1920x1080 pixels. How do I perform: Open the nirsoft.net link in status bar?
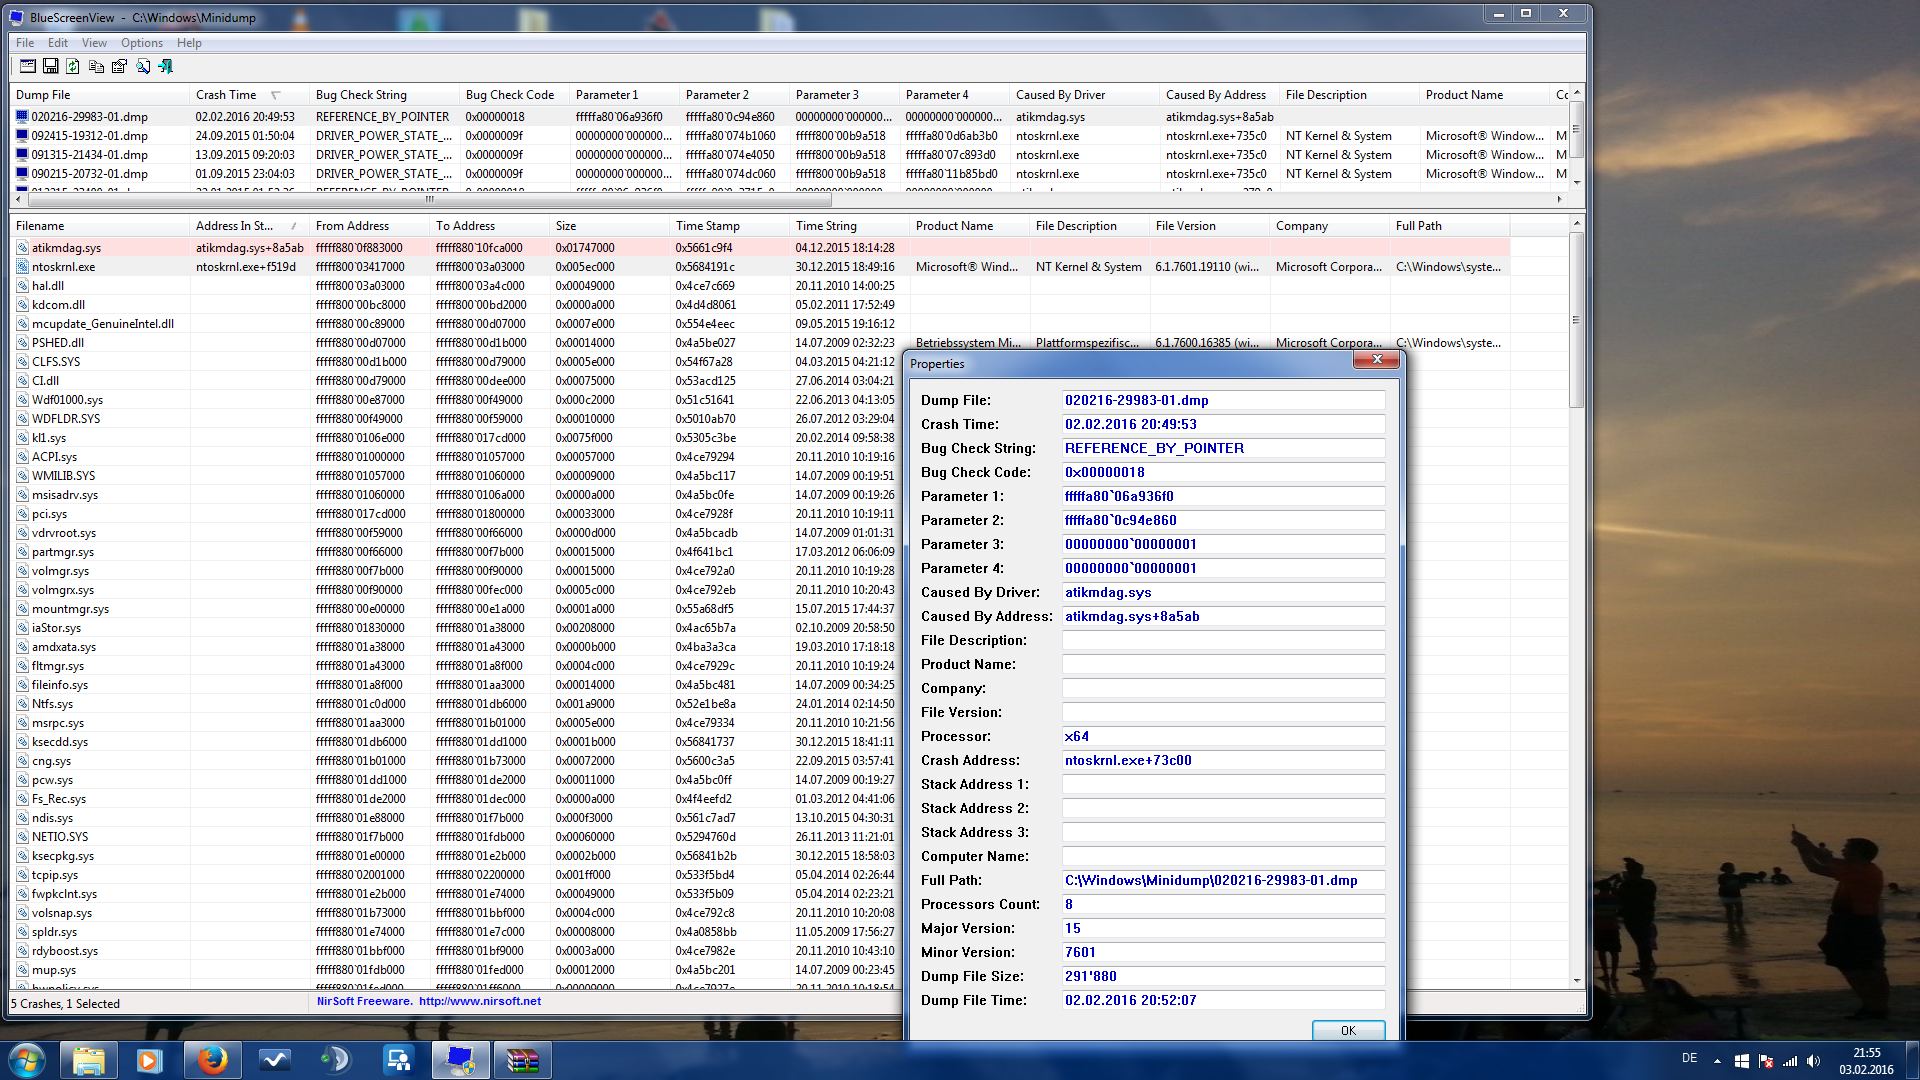[x=479, y=1001]
